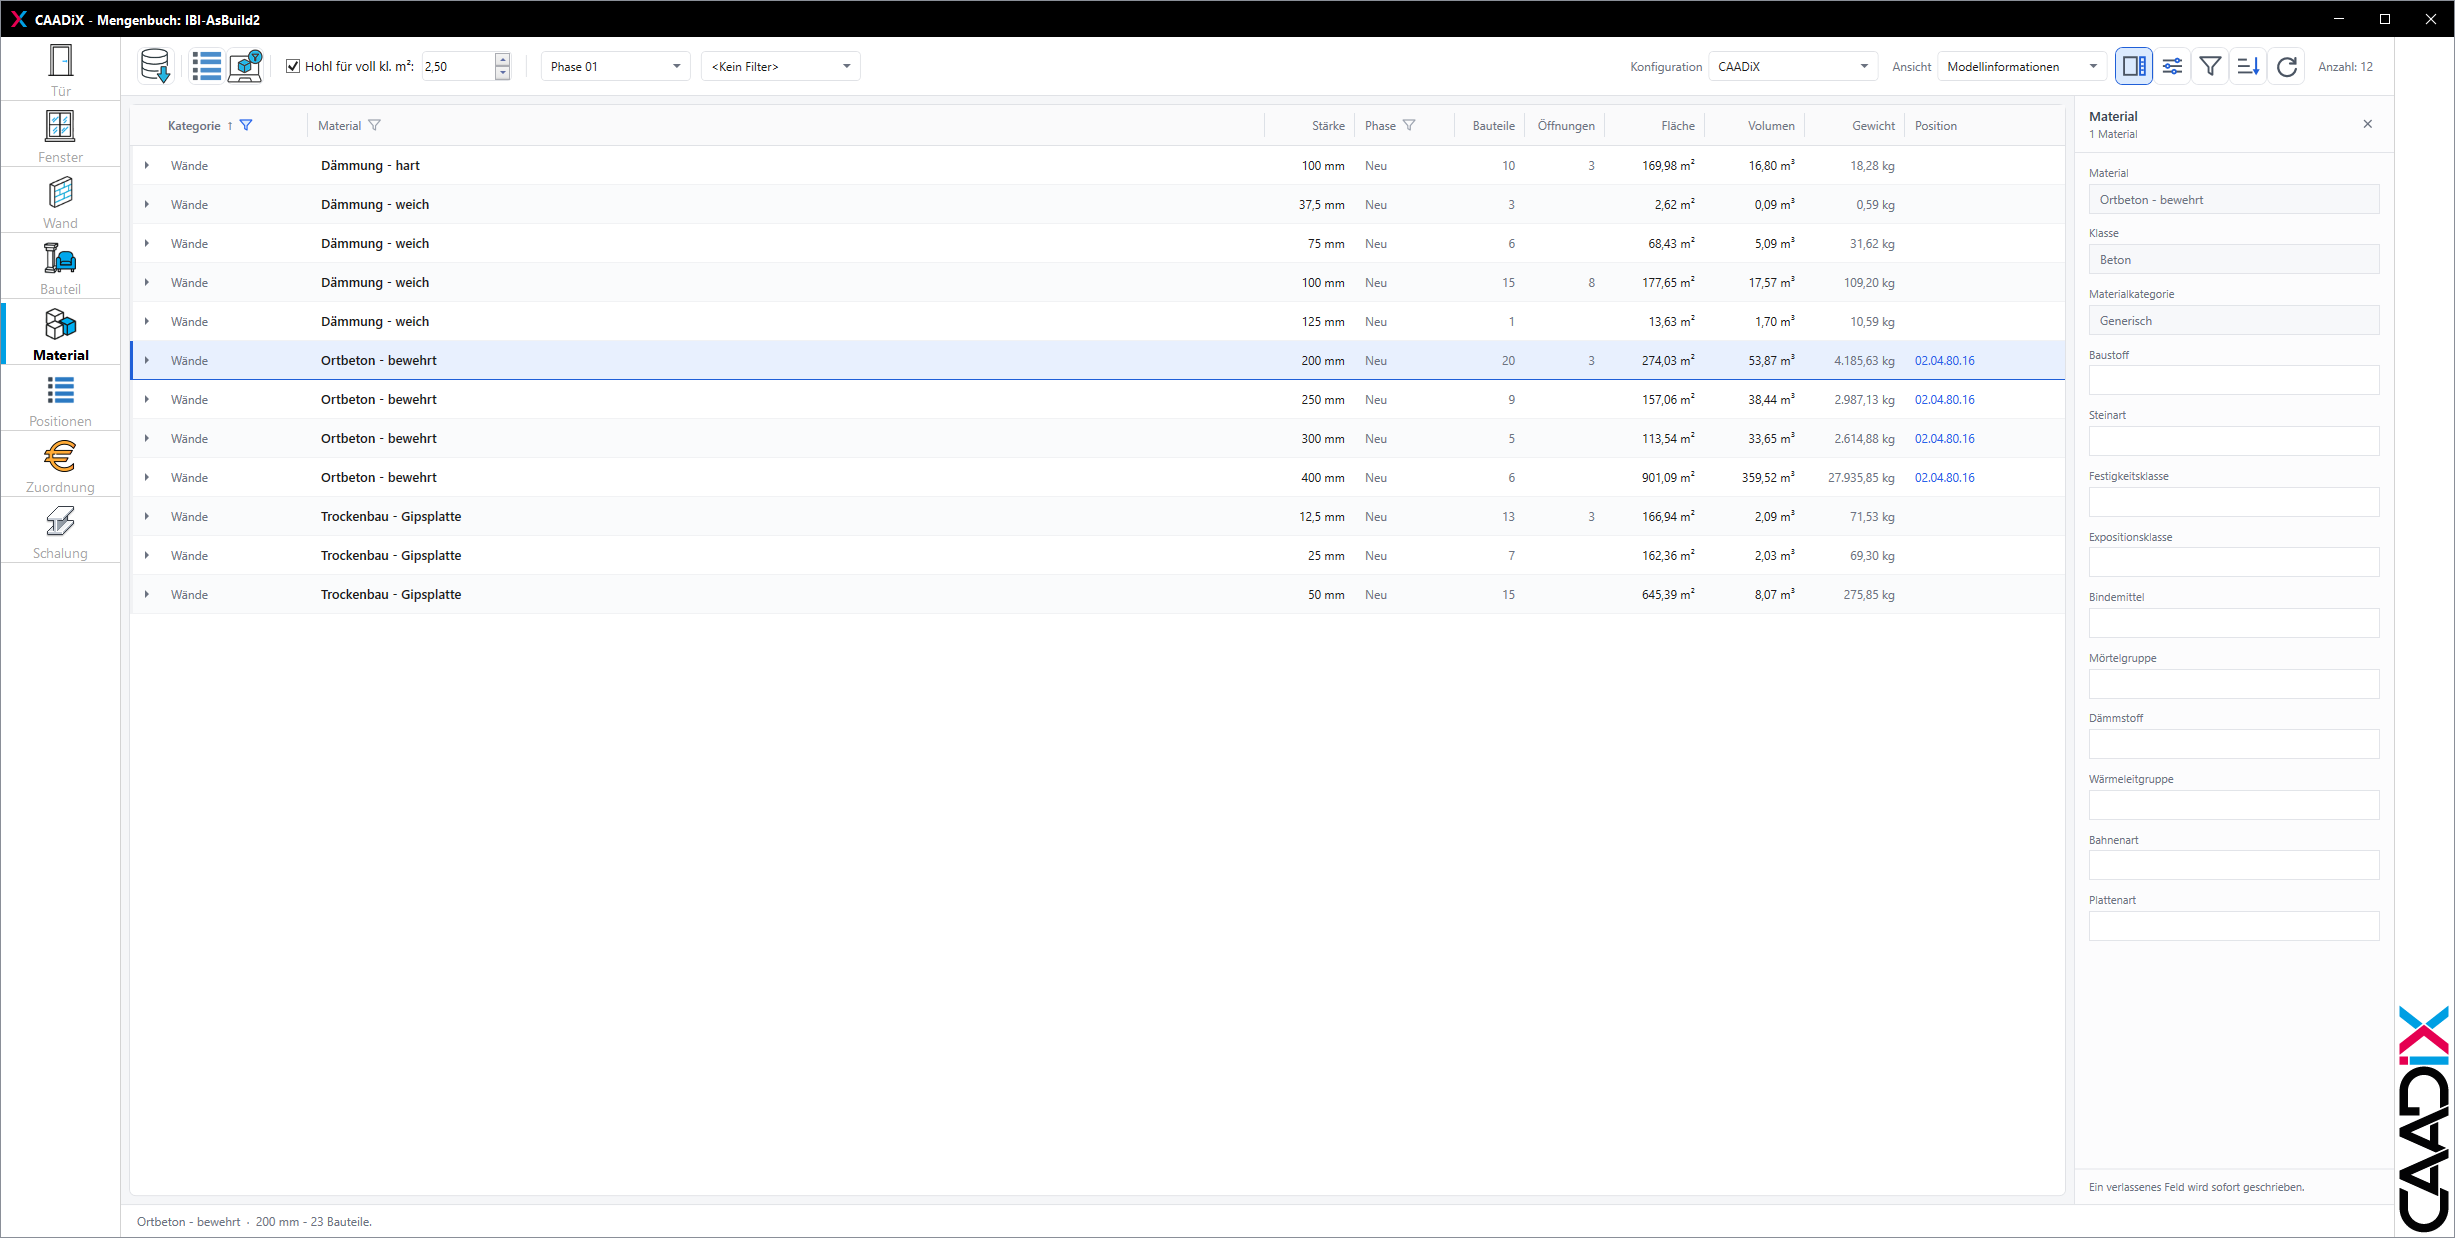
Task: Click the Expositionsklasse input field
Action: (x=2233, y=562)
